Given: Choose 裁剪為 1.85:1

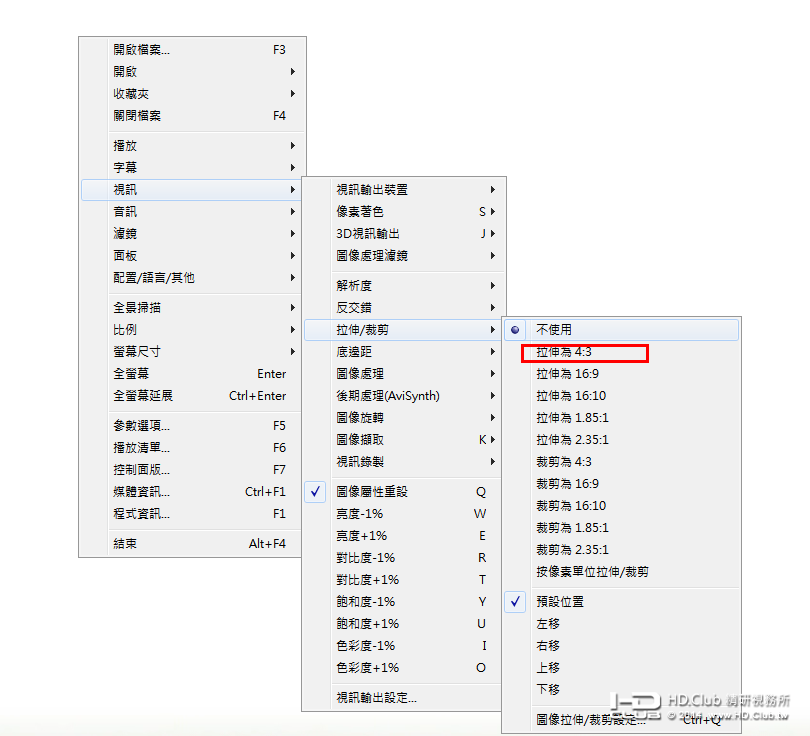Looking at the screenshot, I should pos(621,528).
